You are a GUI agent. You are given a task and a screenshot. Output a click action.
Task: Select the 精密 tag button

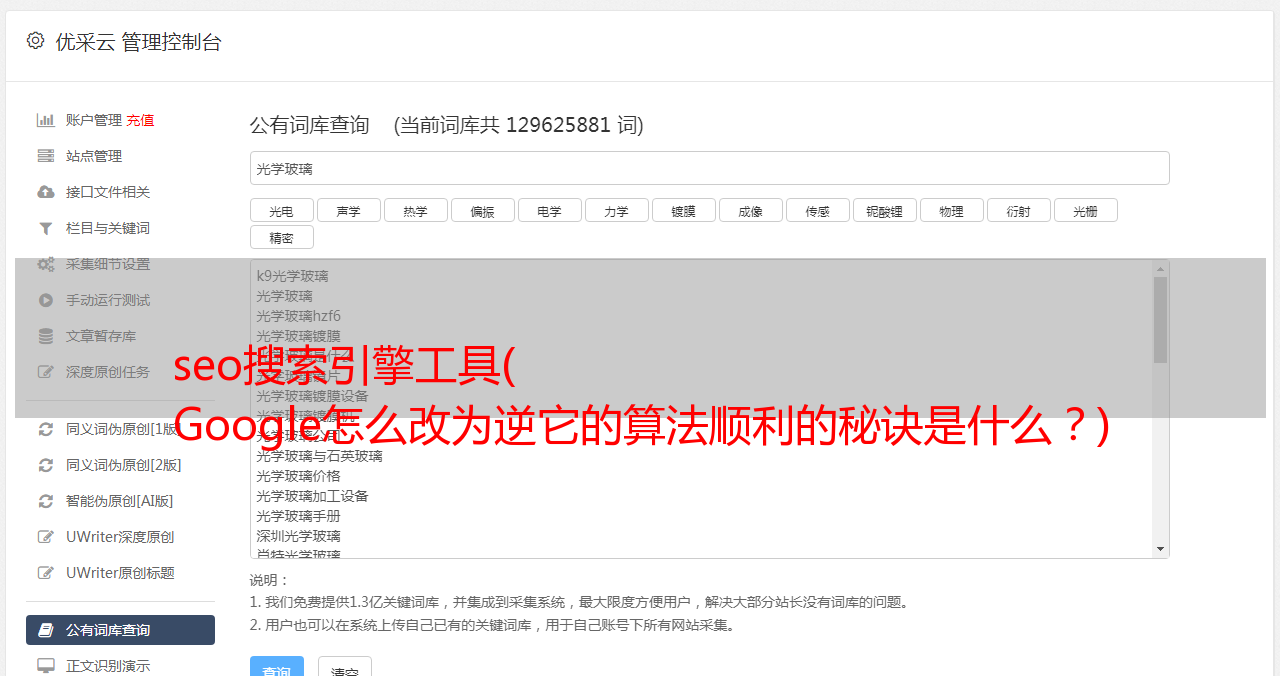pyautogui.click(x=281, y=237)
